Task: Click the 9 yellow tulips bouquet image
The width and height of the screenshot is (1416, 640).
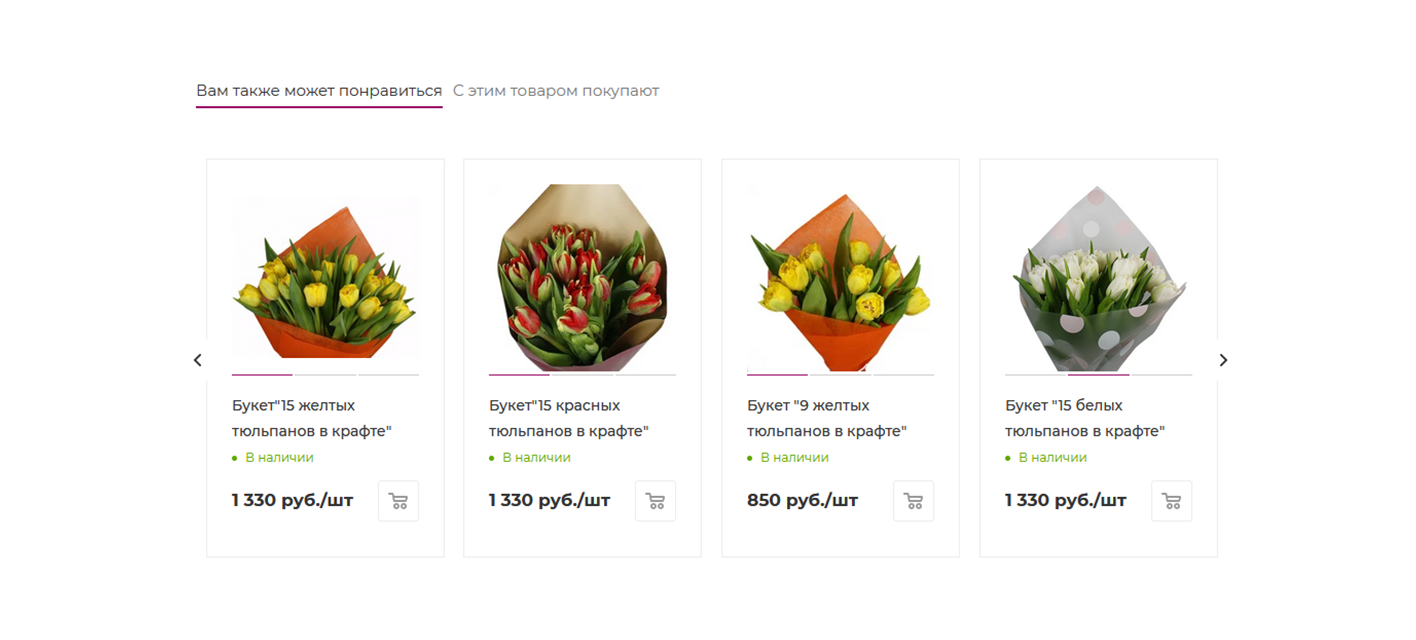Action: pos(840,278)
